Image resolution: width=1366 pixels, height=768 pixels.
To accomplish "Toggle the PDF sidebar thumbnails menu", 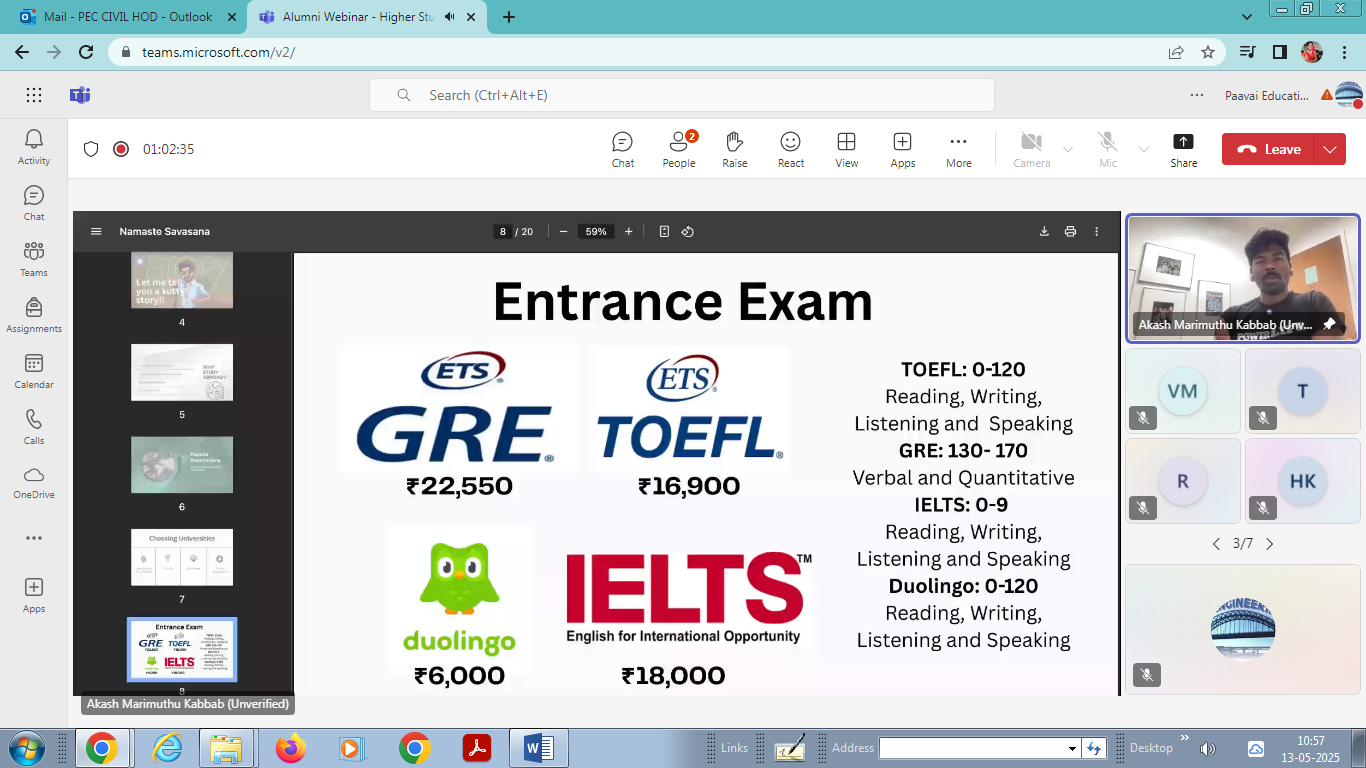I will (96, 231).
